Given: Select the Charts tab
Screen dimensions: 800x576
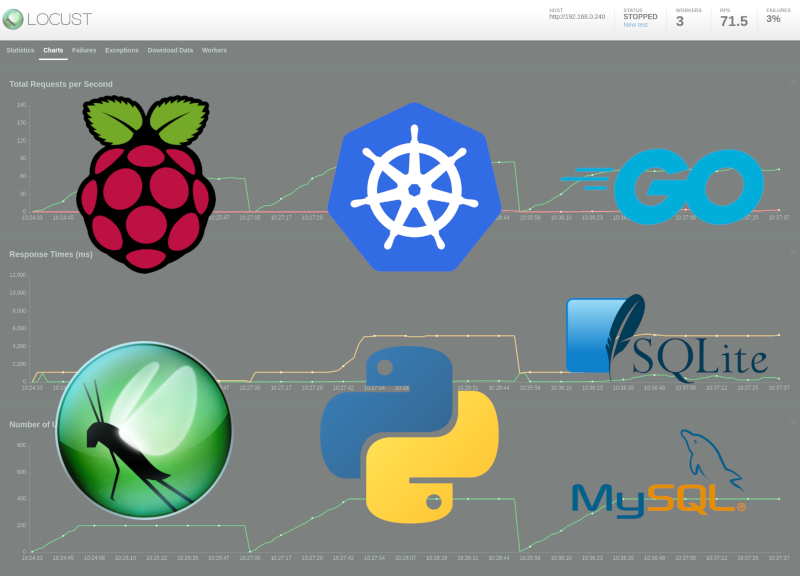Looking at the screenshot, I should point(52,50).
